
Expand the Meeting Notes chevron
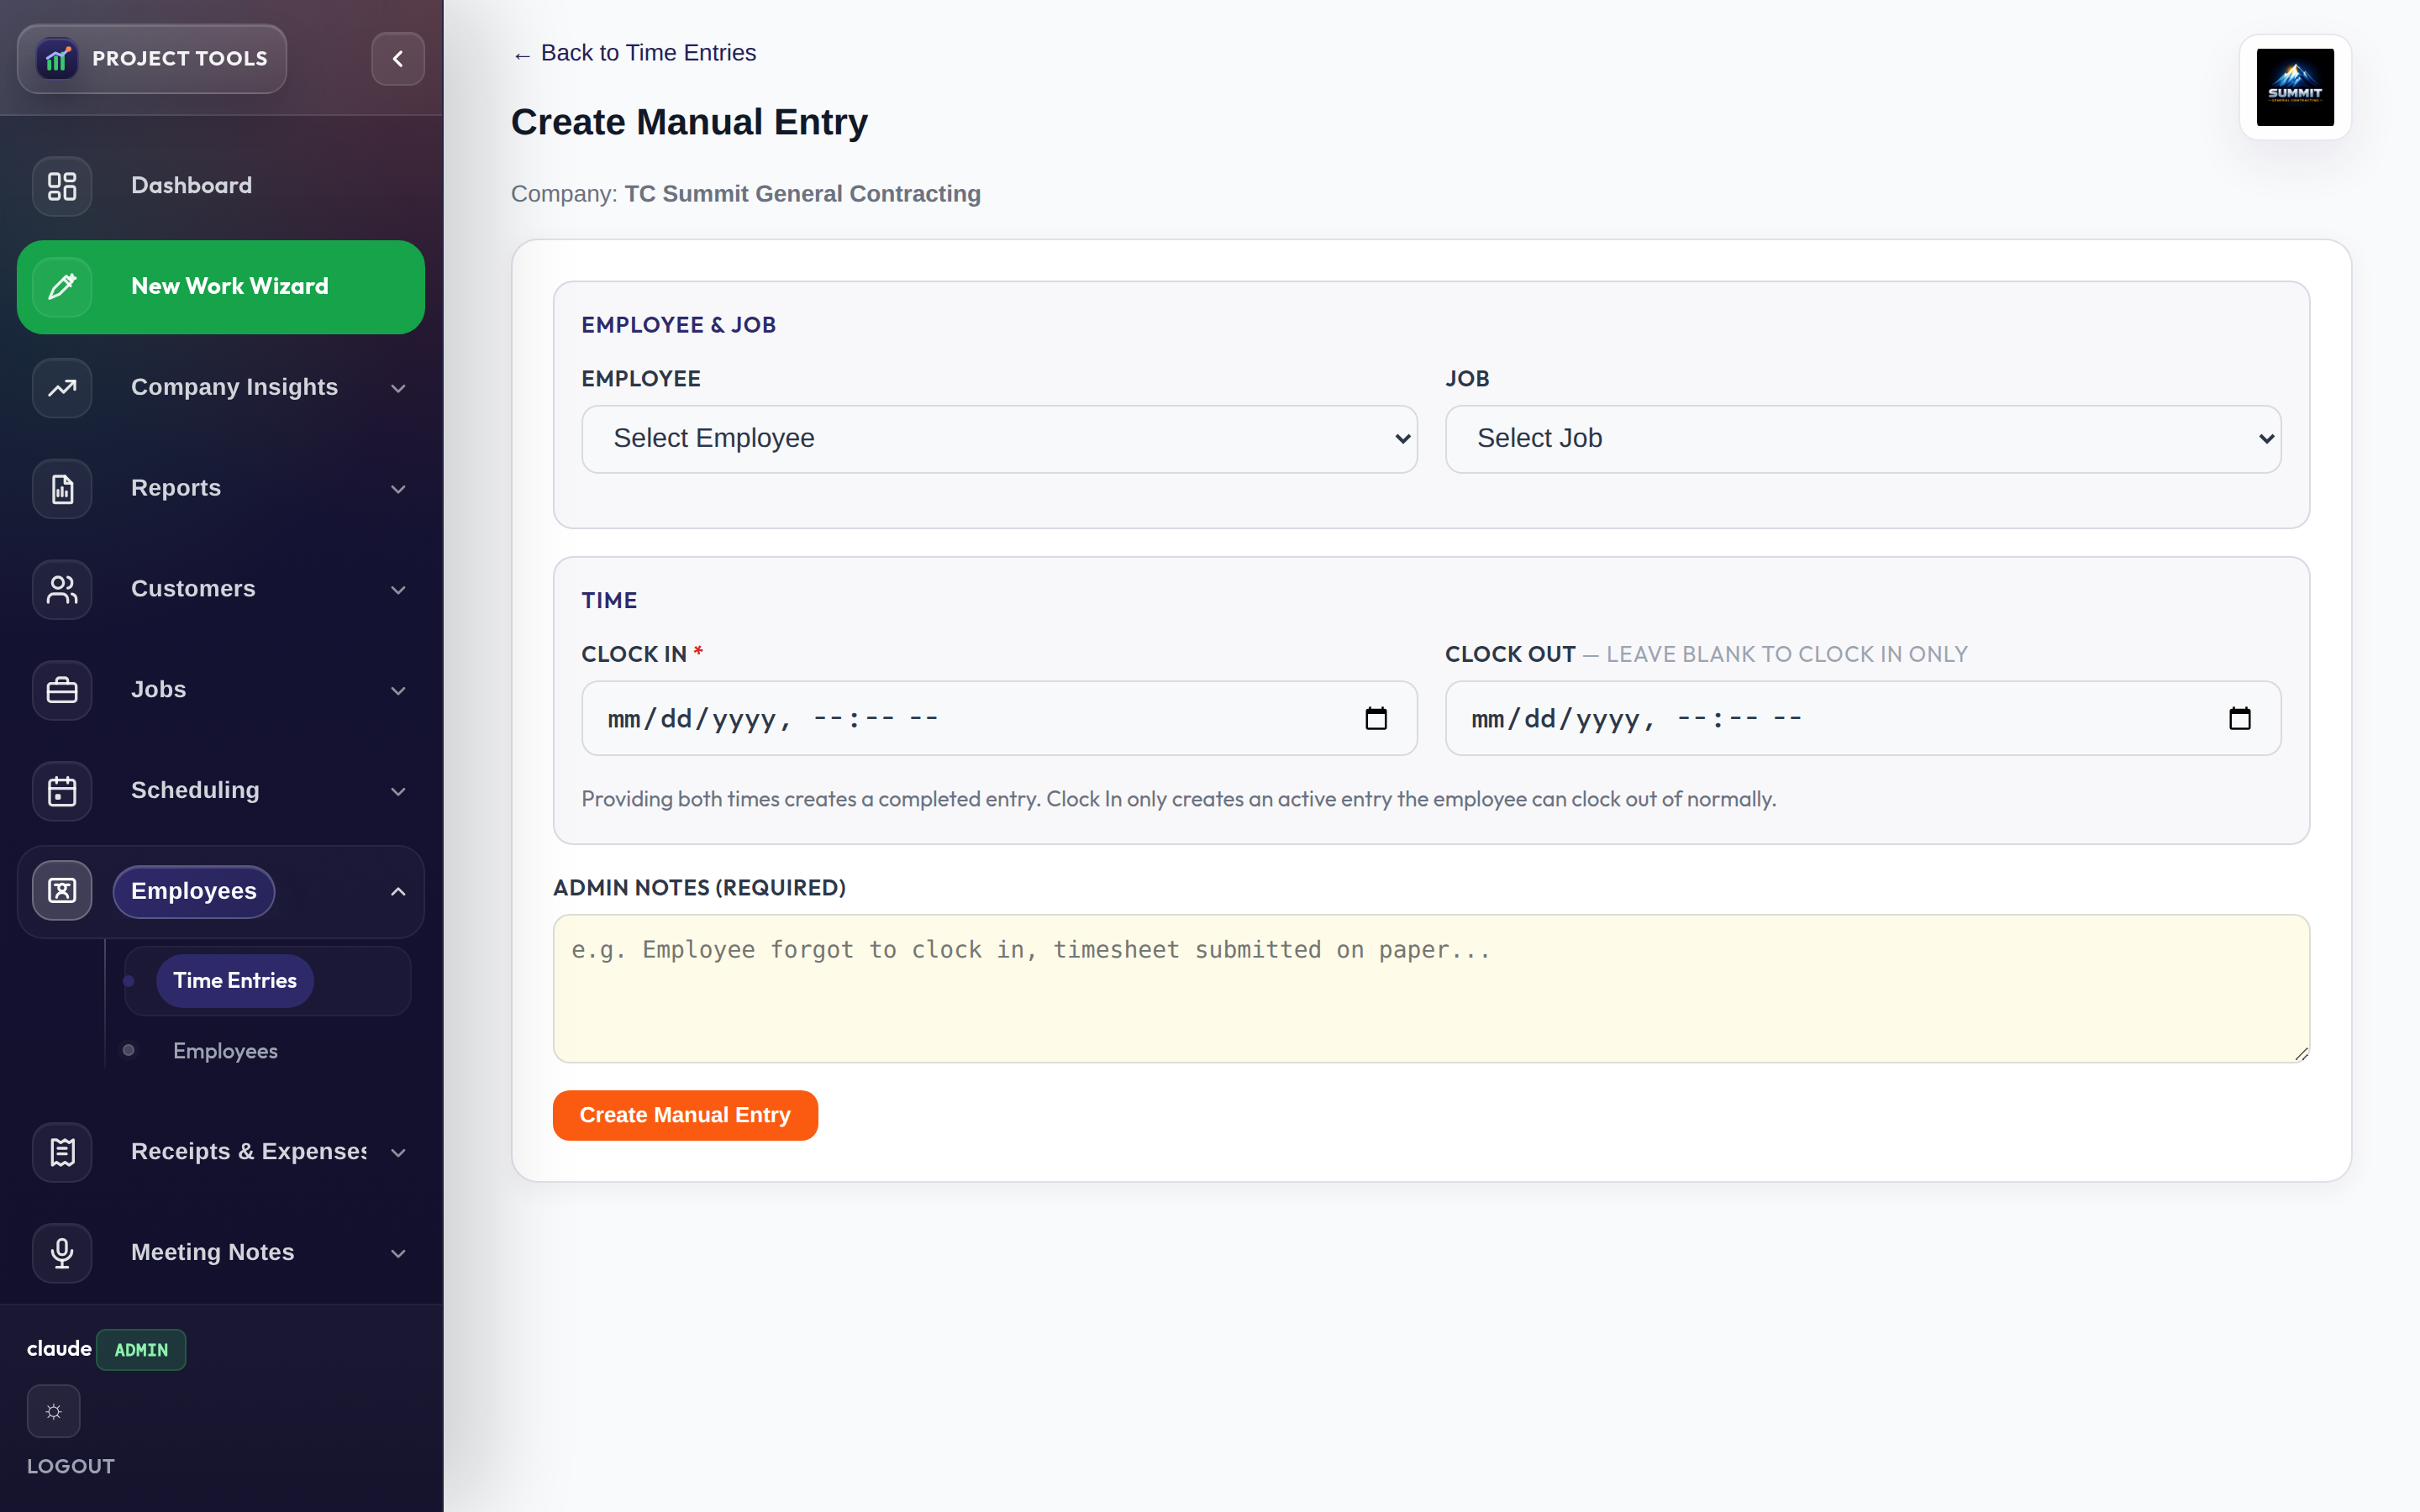(x=398, y=1253)
